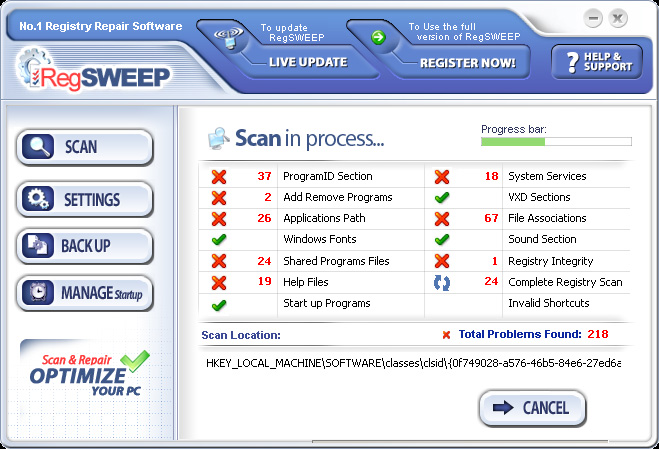Click the arrow icon on CANCEL button
Image resolution: width=659 pixels, height=449 pixels.
[x=503, y=407]
